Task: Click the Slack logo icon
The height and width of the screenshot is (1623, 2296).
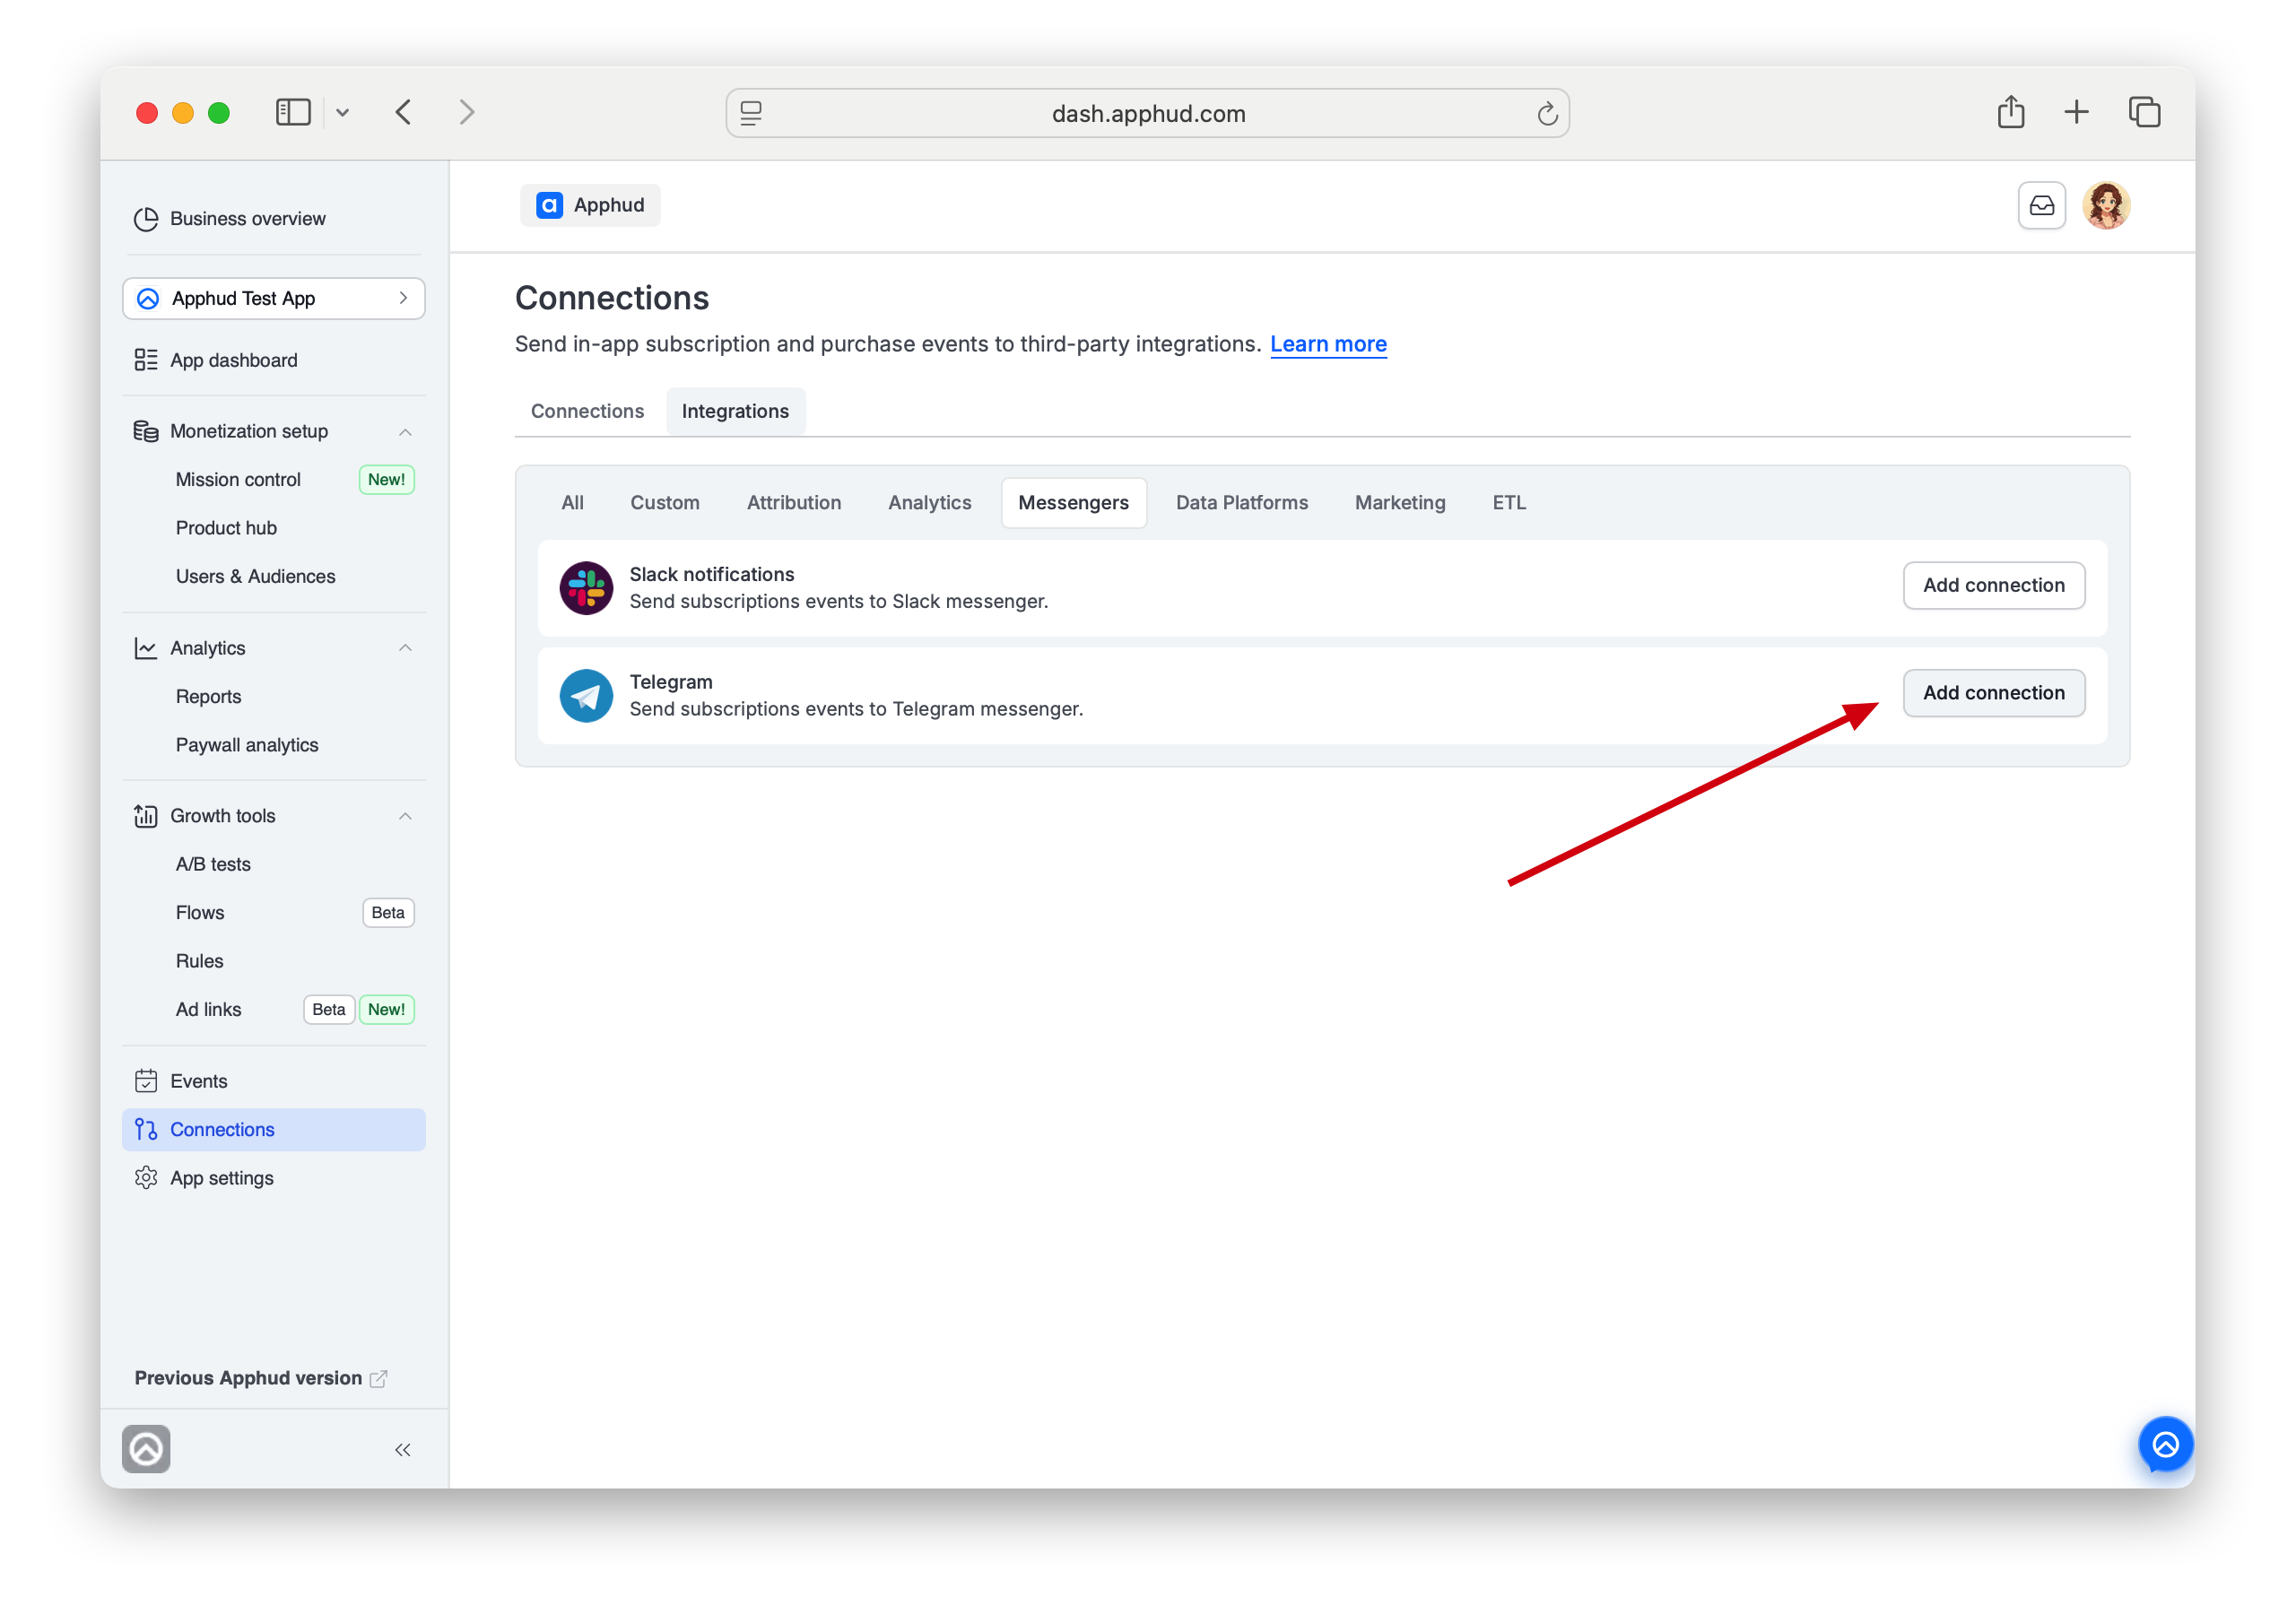Action: pos(586,588)
